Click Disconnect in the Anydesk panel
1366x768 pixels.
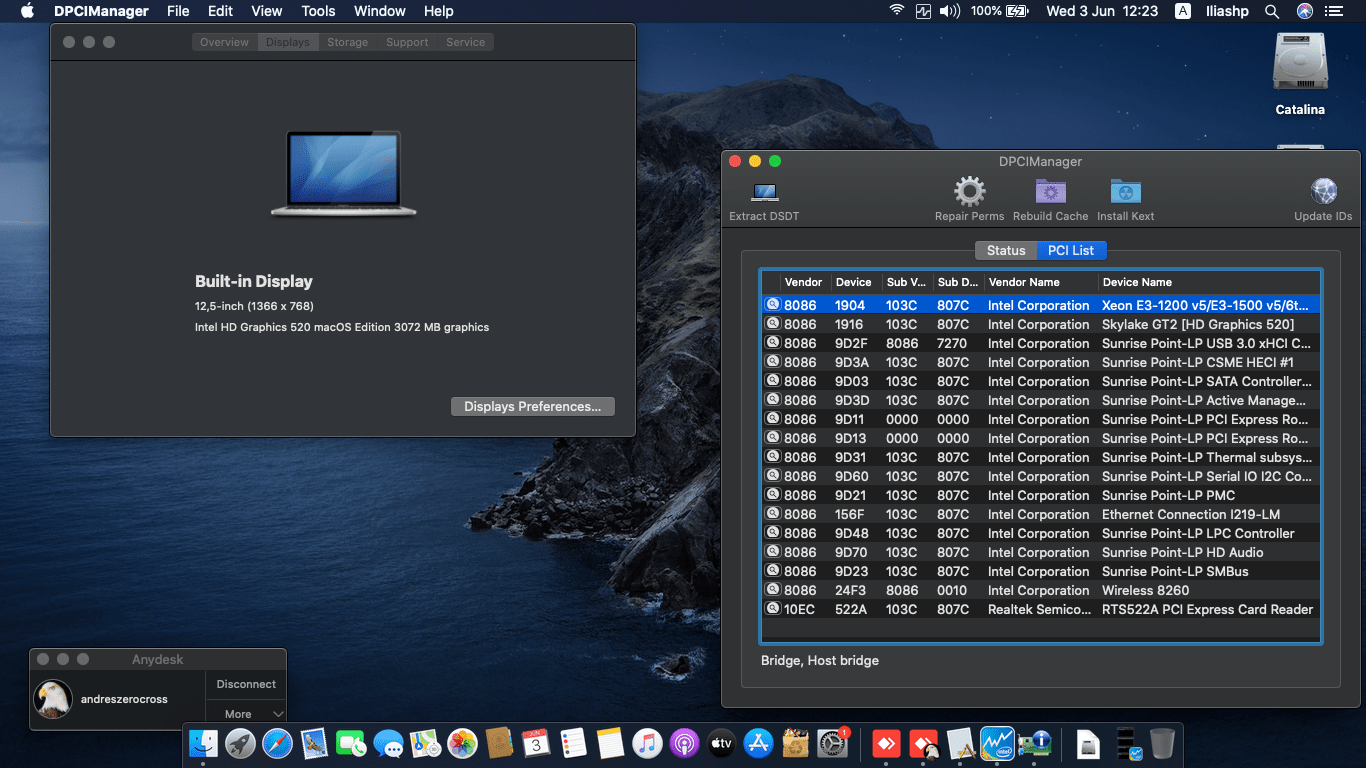246,684
